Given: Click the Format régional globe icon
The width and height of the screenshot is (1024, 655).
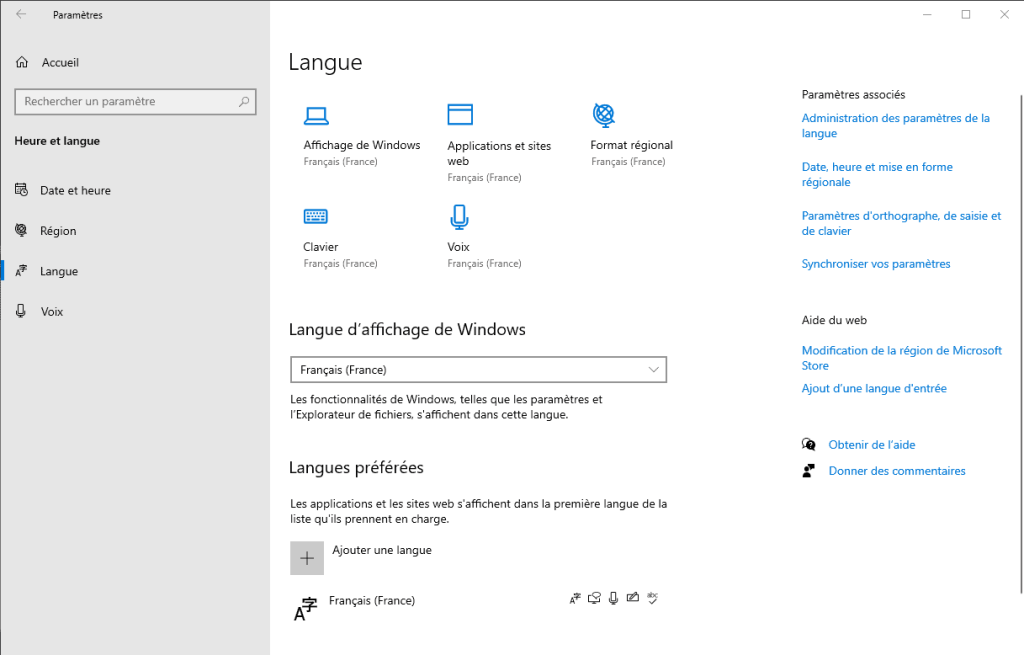Looking at the screenshot, I should [x=603, y=115].
